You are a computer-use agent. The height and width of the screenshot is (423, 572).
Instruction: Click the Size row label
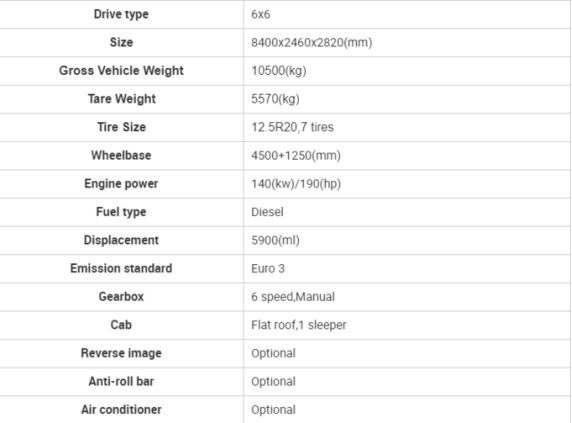[121, 42]
